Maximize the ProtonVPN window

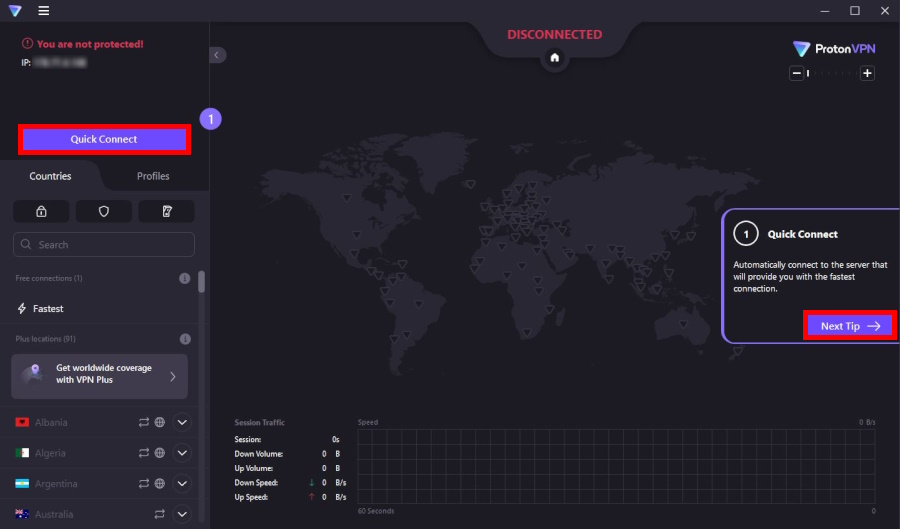click(855, 11)
